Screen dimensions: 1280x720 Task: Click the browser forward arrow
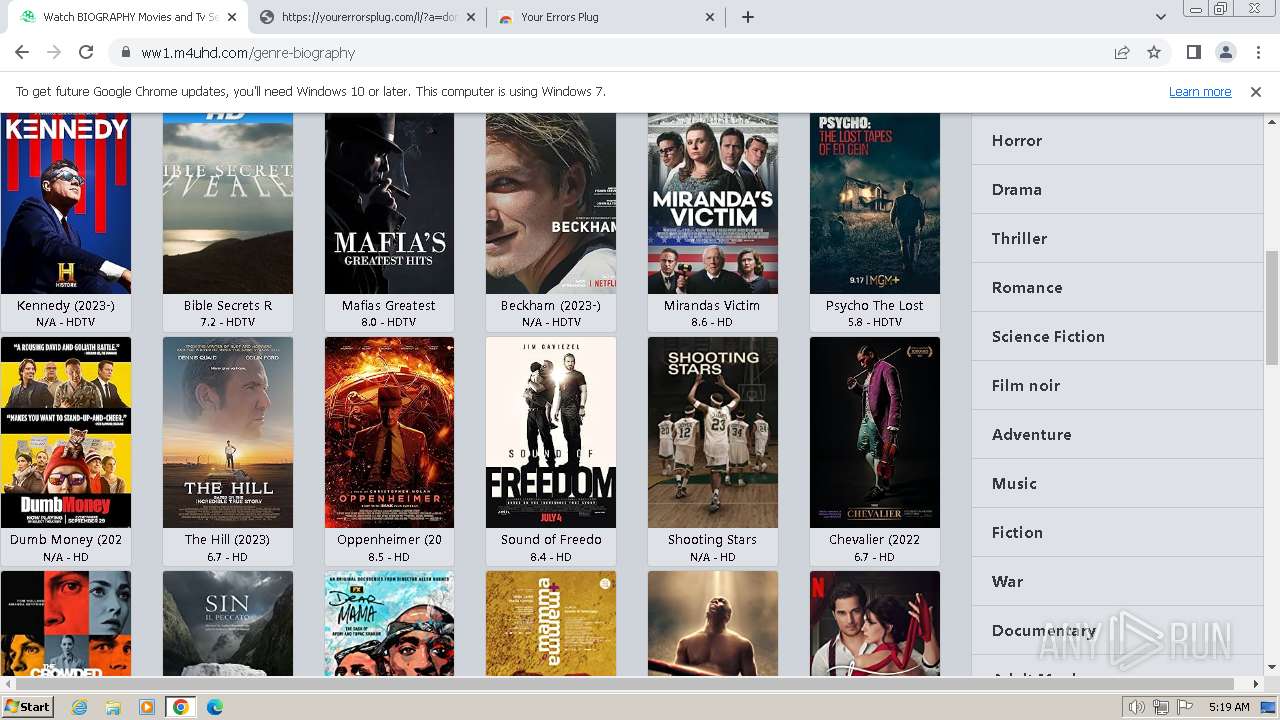pyautogui.click(x=54, y=52)
